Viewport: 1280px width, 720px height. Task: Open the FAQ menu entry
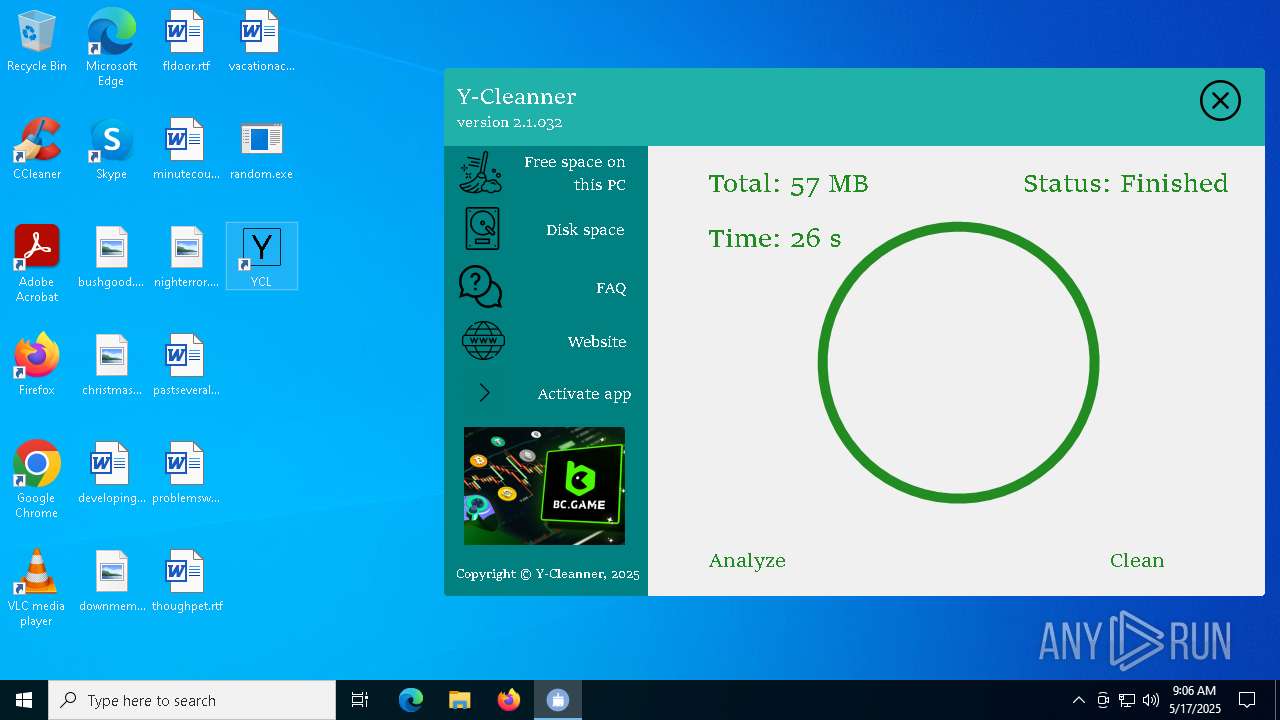tap(611, 288)
